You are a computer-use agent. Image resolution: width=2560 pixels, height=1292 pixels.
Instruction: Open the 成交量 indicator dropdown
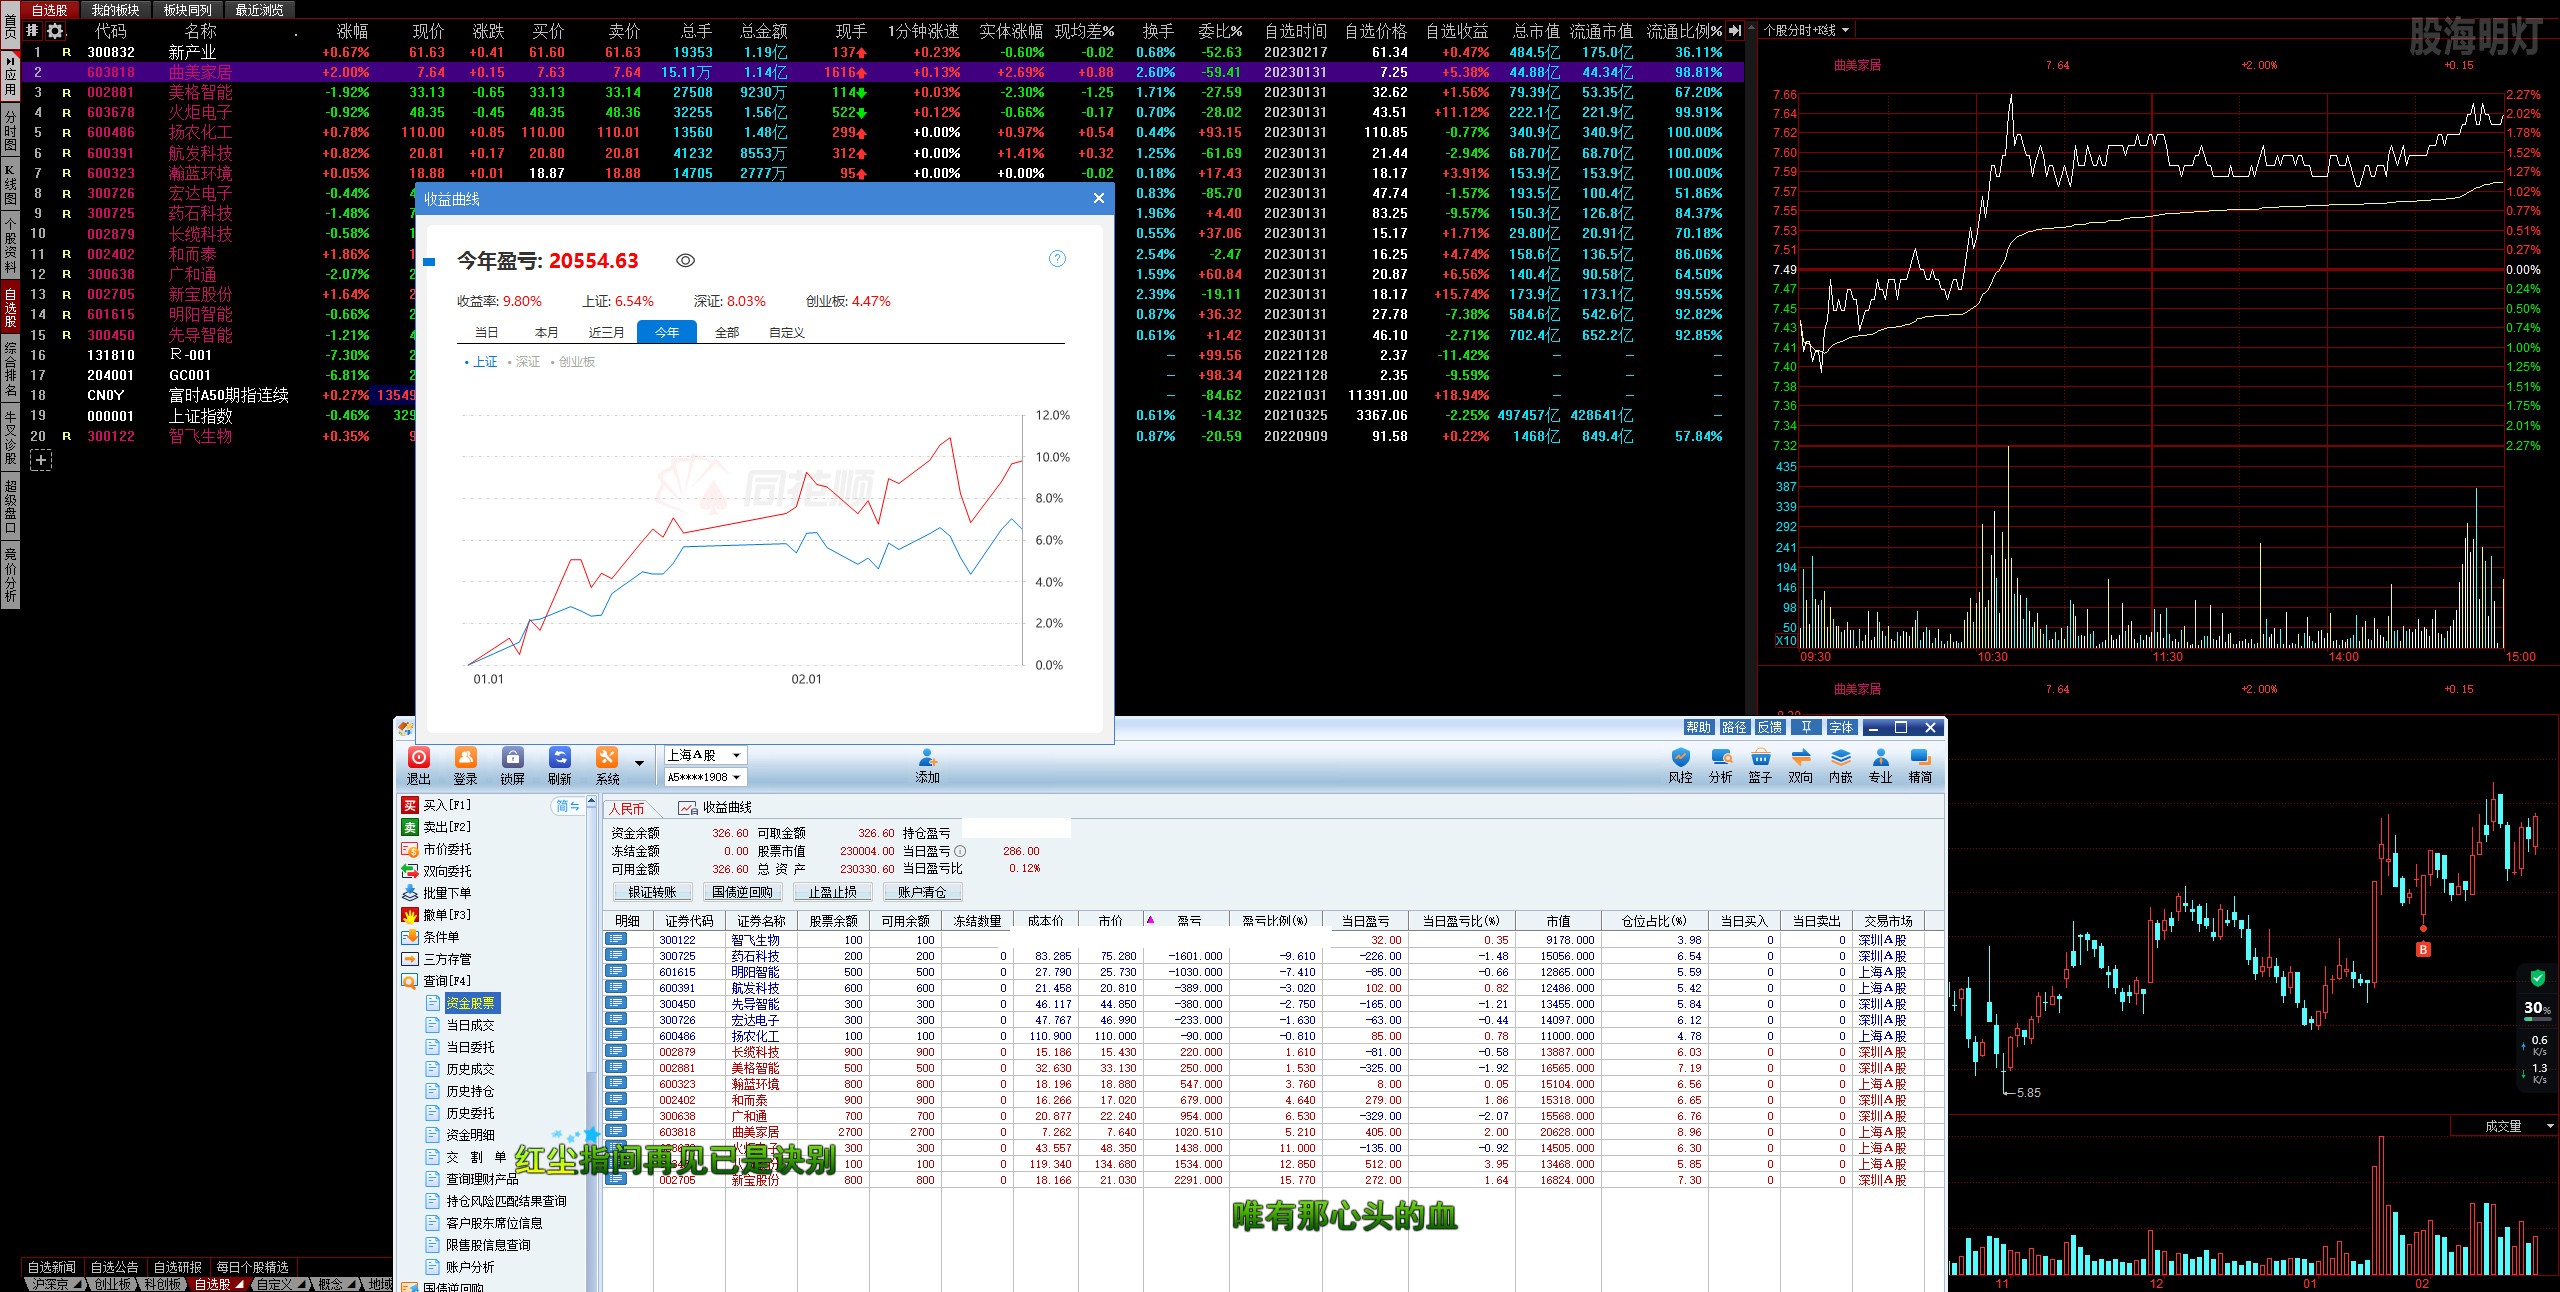click(x=2503, y=1126)
